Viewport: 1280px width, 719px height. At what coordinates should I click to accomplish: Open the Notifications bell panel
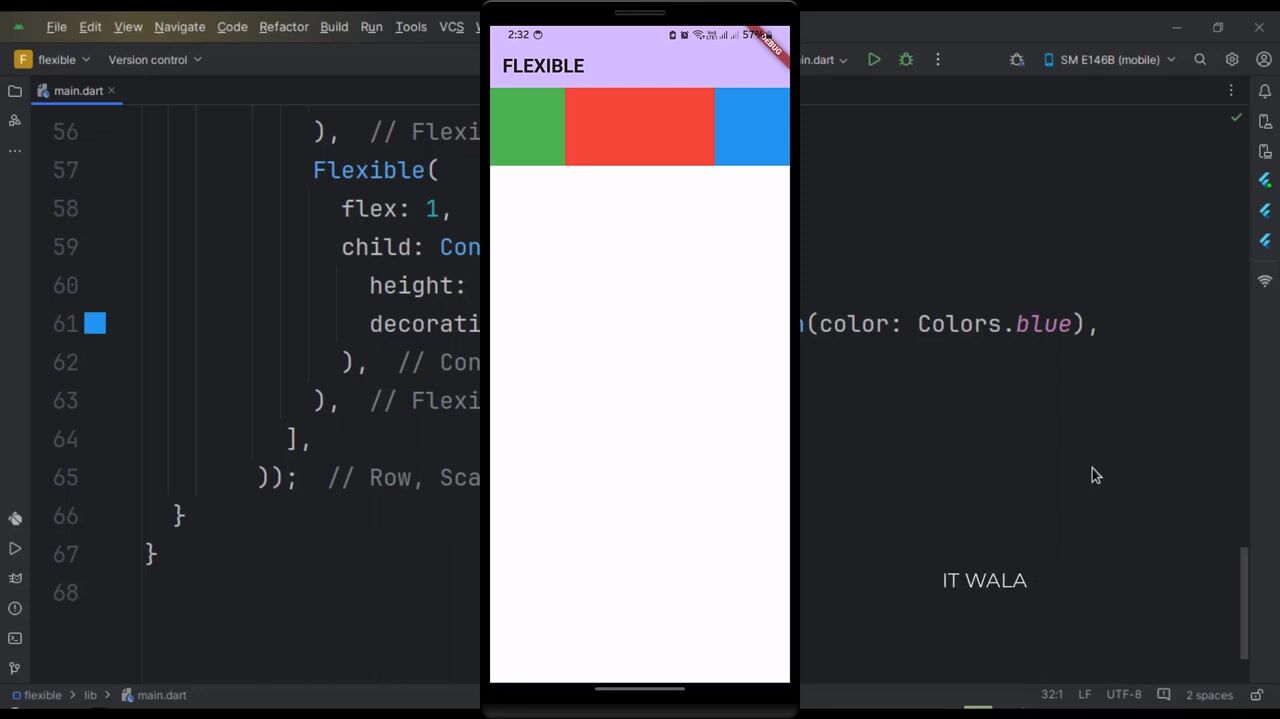1264,91
